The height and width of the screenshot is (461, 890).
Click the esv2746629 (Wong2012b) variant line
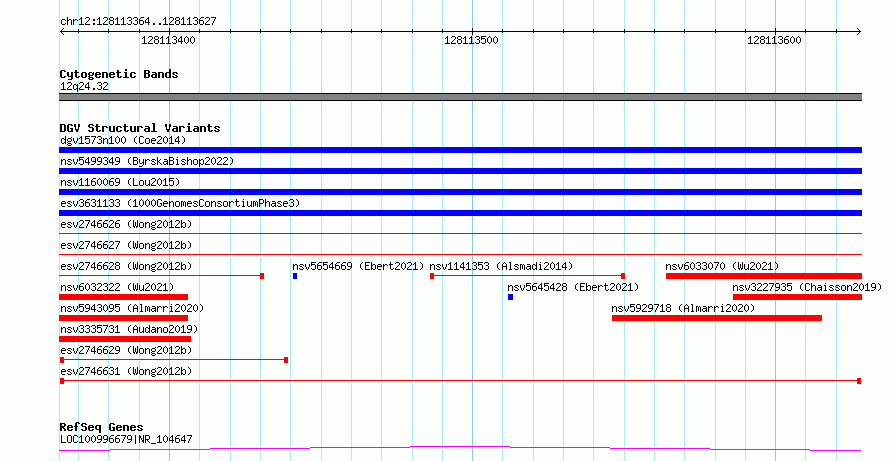tap(174, 360)
